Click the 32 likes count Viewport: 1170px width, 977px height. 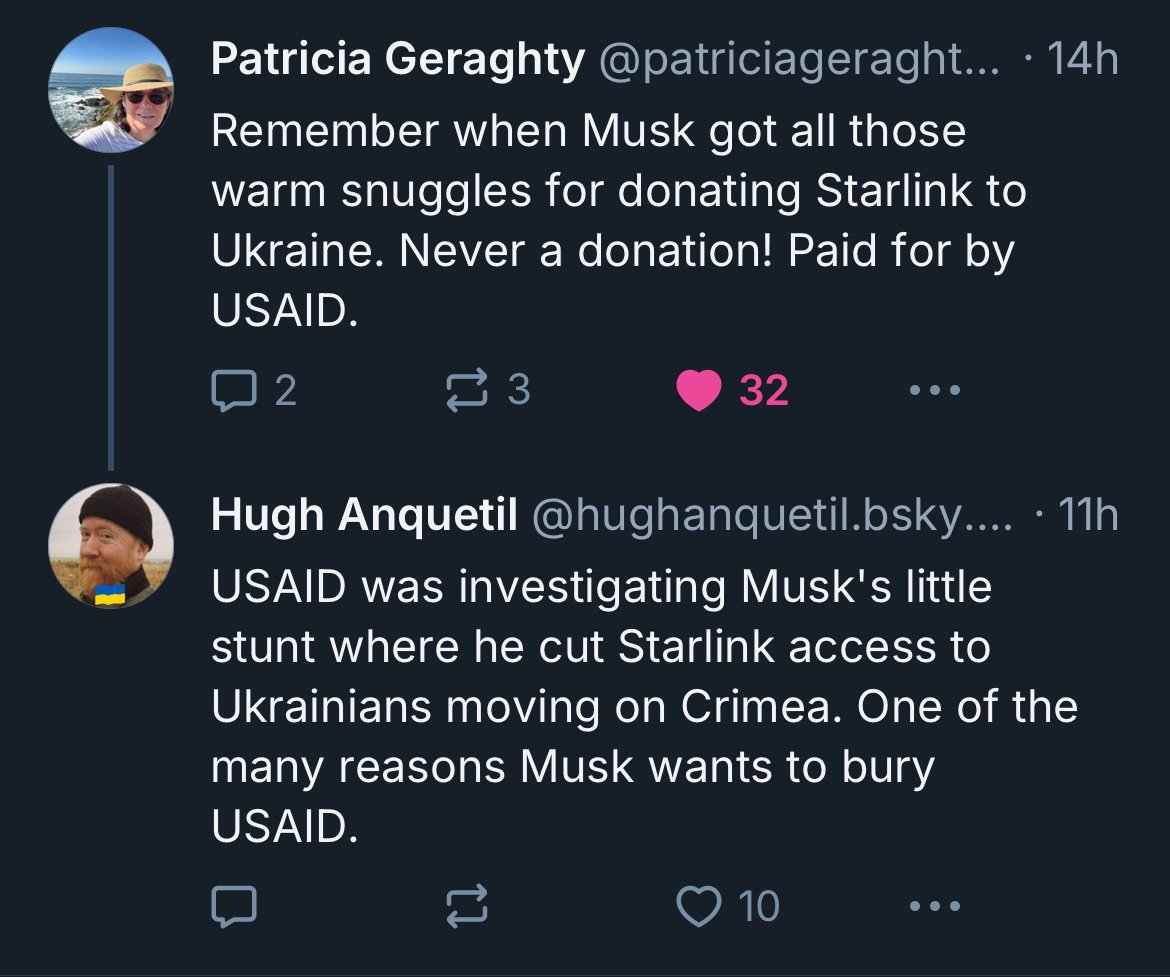tap(764, 391)
